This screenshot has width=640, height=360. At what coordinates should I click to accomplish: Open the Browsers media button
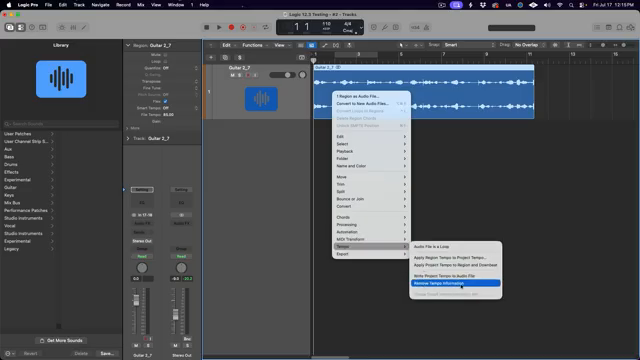click(631, 27)
